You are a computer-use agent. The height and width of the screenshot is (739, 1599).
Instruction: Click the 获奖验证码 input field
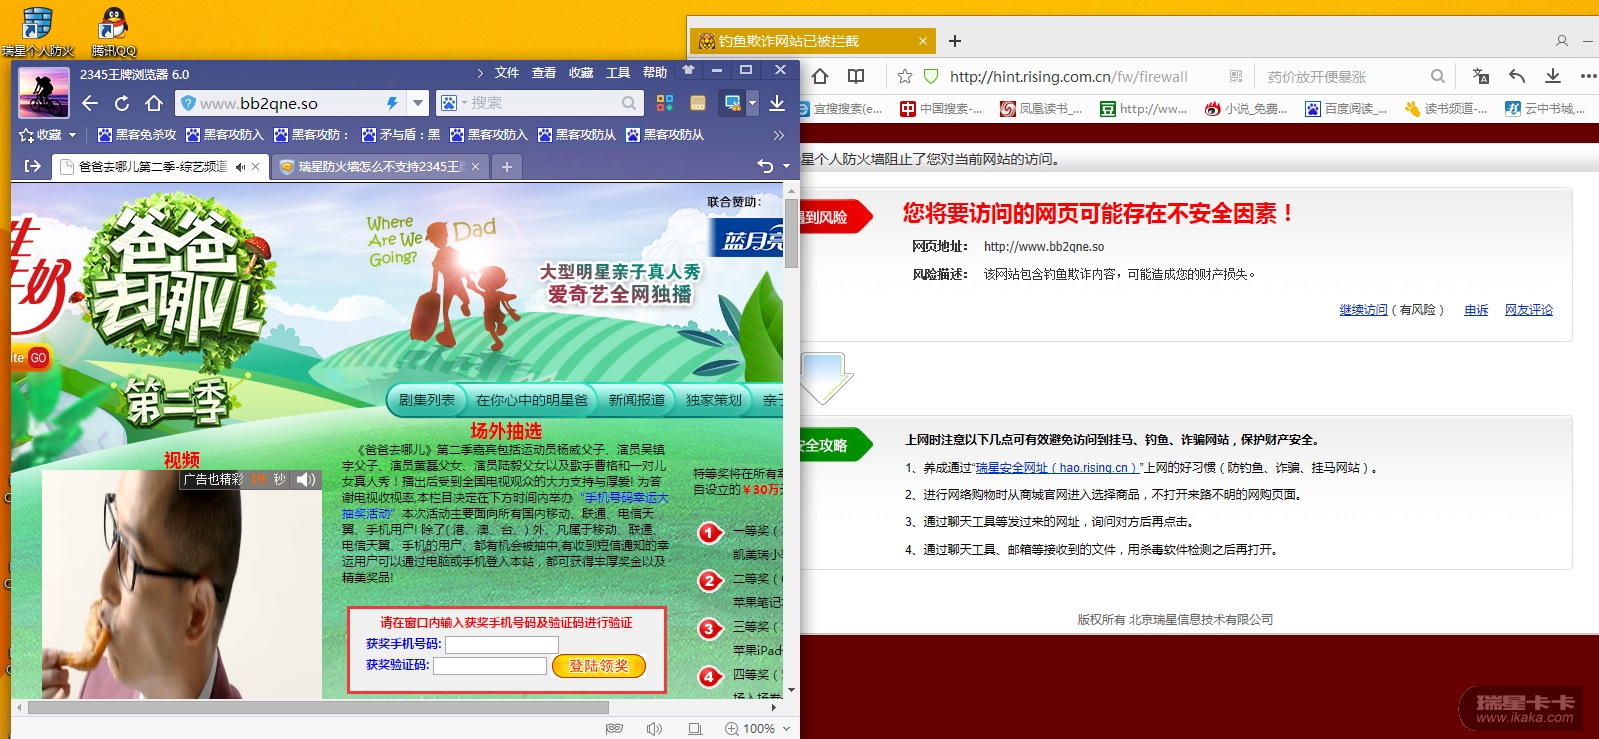coord(490,665)
